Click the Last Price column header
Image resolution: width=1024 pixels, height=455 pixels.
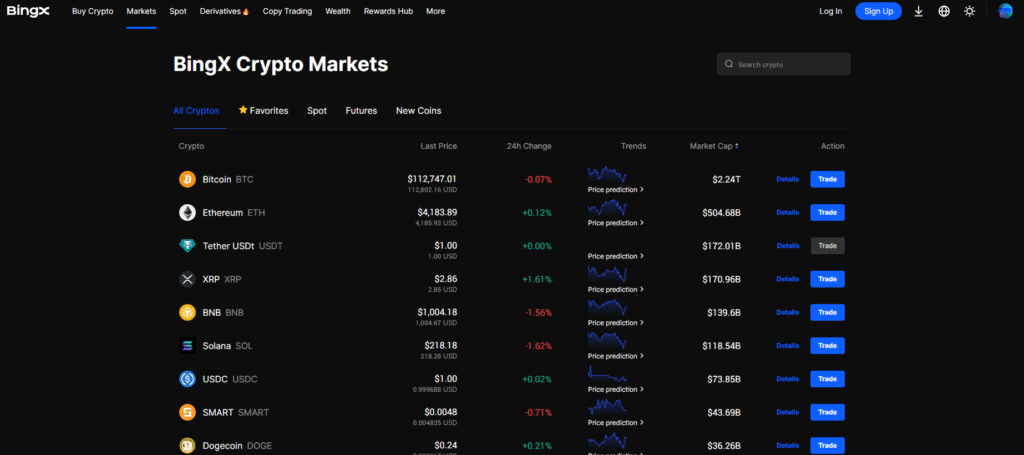pyautogui.click(x=439, y=146)
